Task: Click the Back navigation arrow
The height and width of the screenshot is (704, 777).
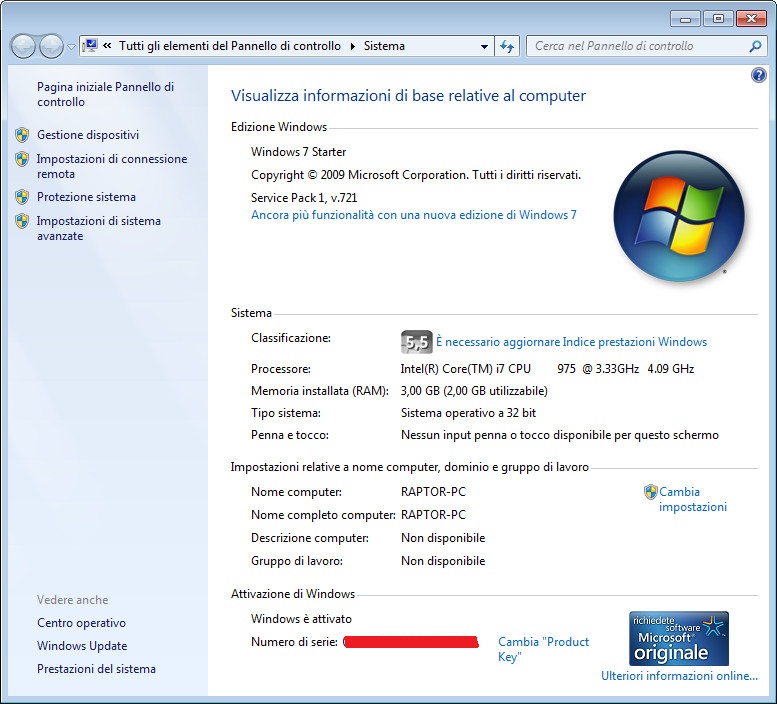Action: (23, 47)
